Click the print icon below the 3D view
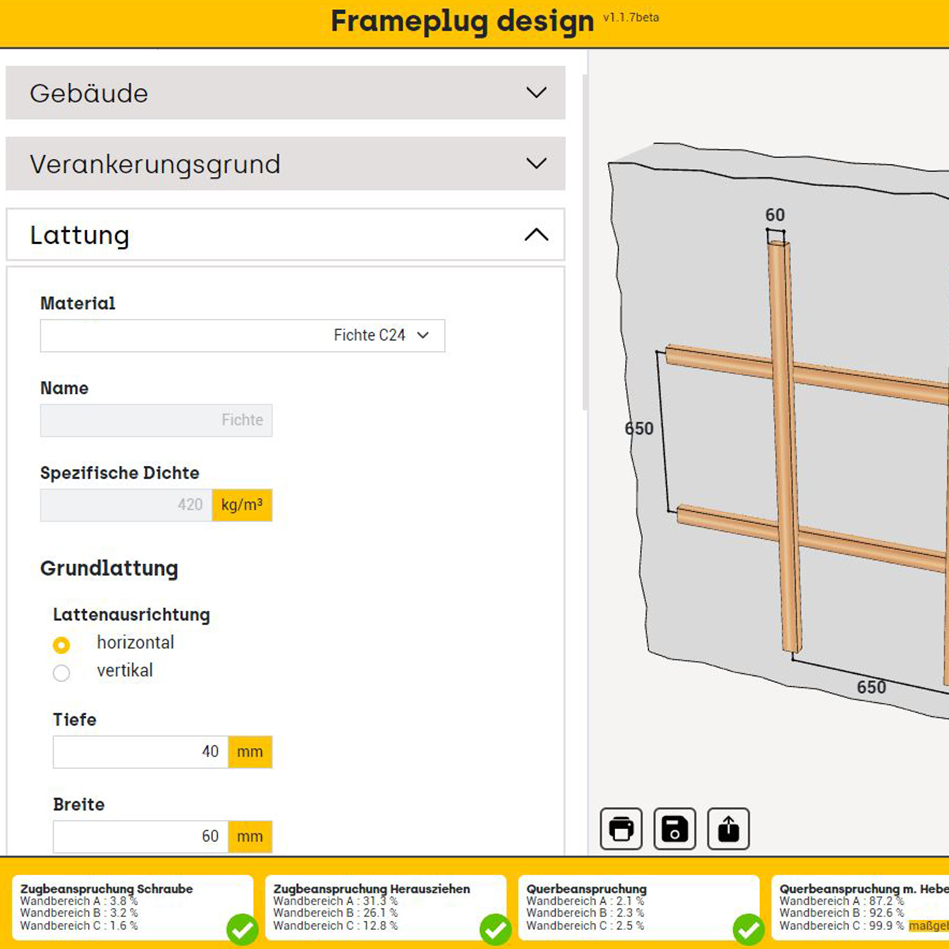949x949 pixels. pyautogui.click(x=621, y=829)
